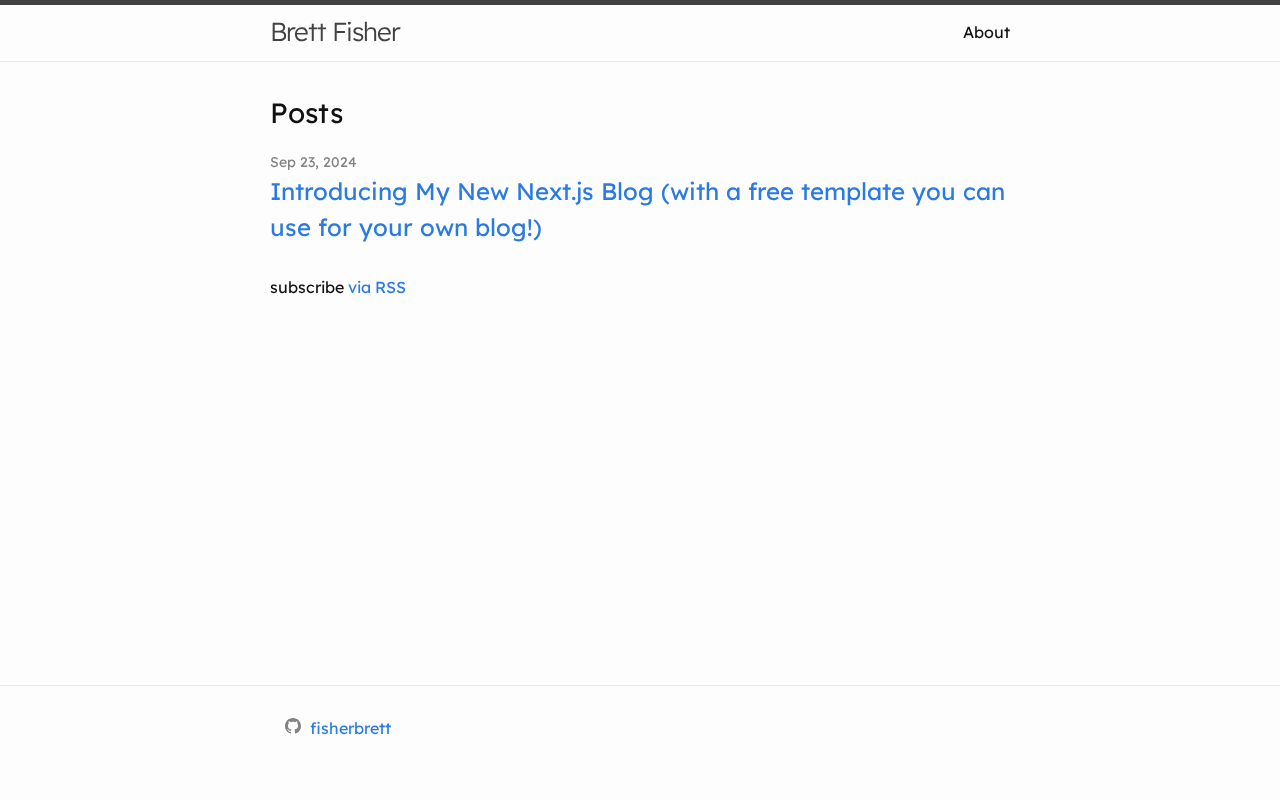Go to the About page
Screen dimensions: 1280x800
coord(986,32)
